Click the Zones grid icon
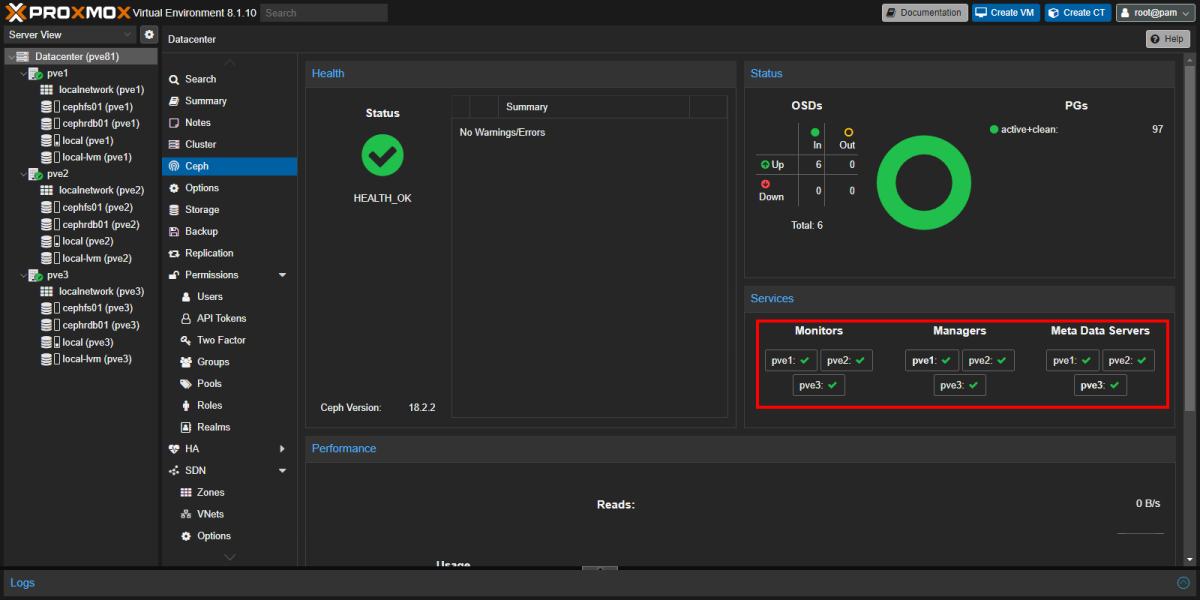Image resolution: width=1200 pixels, height=600 pixels. 186,493
